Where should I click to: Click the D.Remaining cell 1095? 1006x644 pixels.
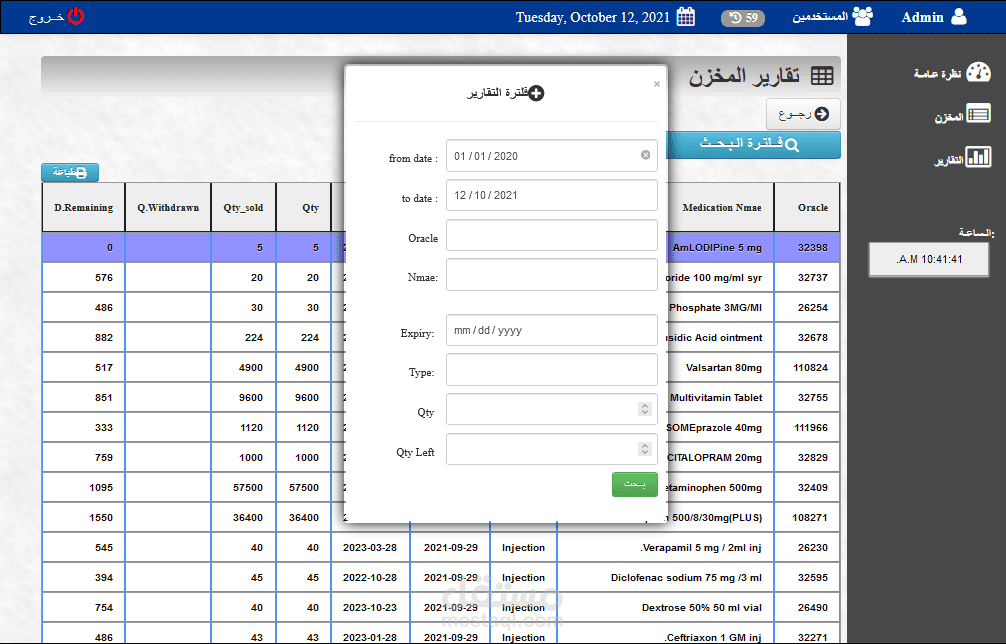click(x=83, y=487)
